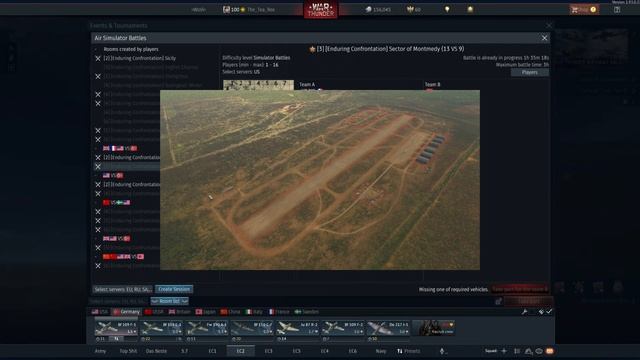Click Select servers: EU, RU, SA button
Image resolution: width=640 pixels, height=360 pixels.
122,289
